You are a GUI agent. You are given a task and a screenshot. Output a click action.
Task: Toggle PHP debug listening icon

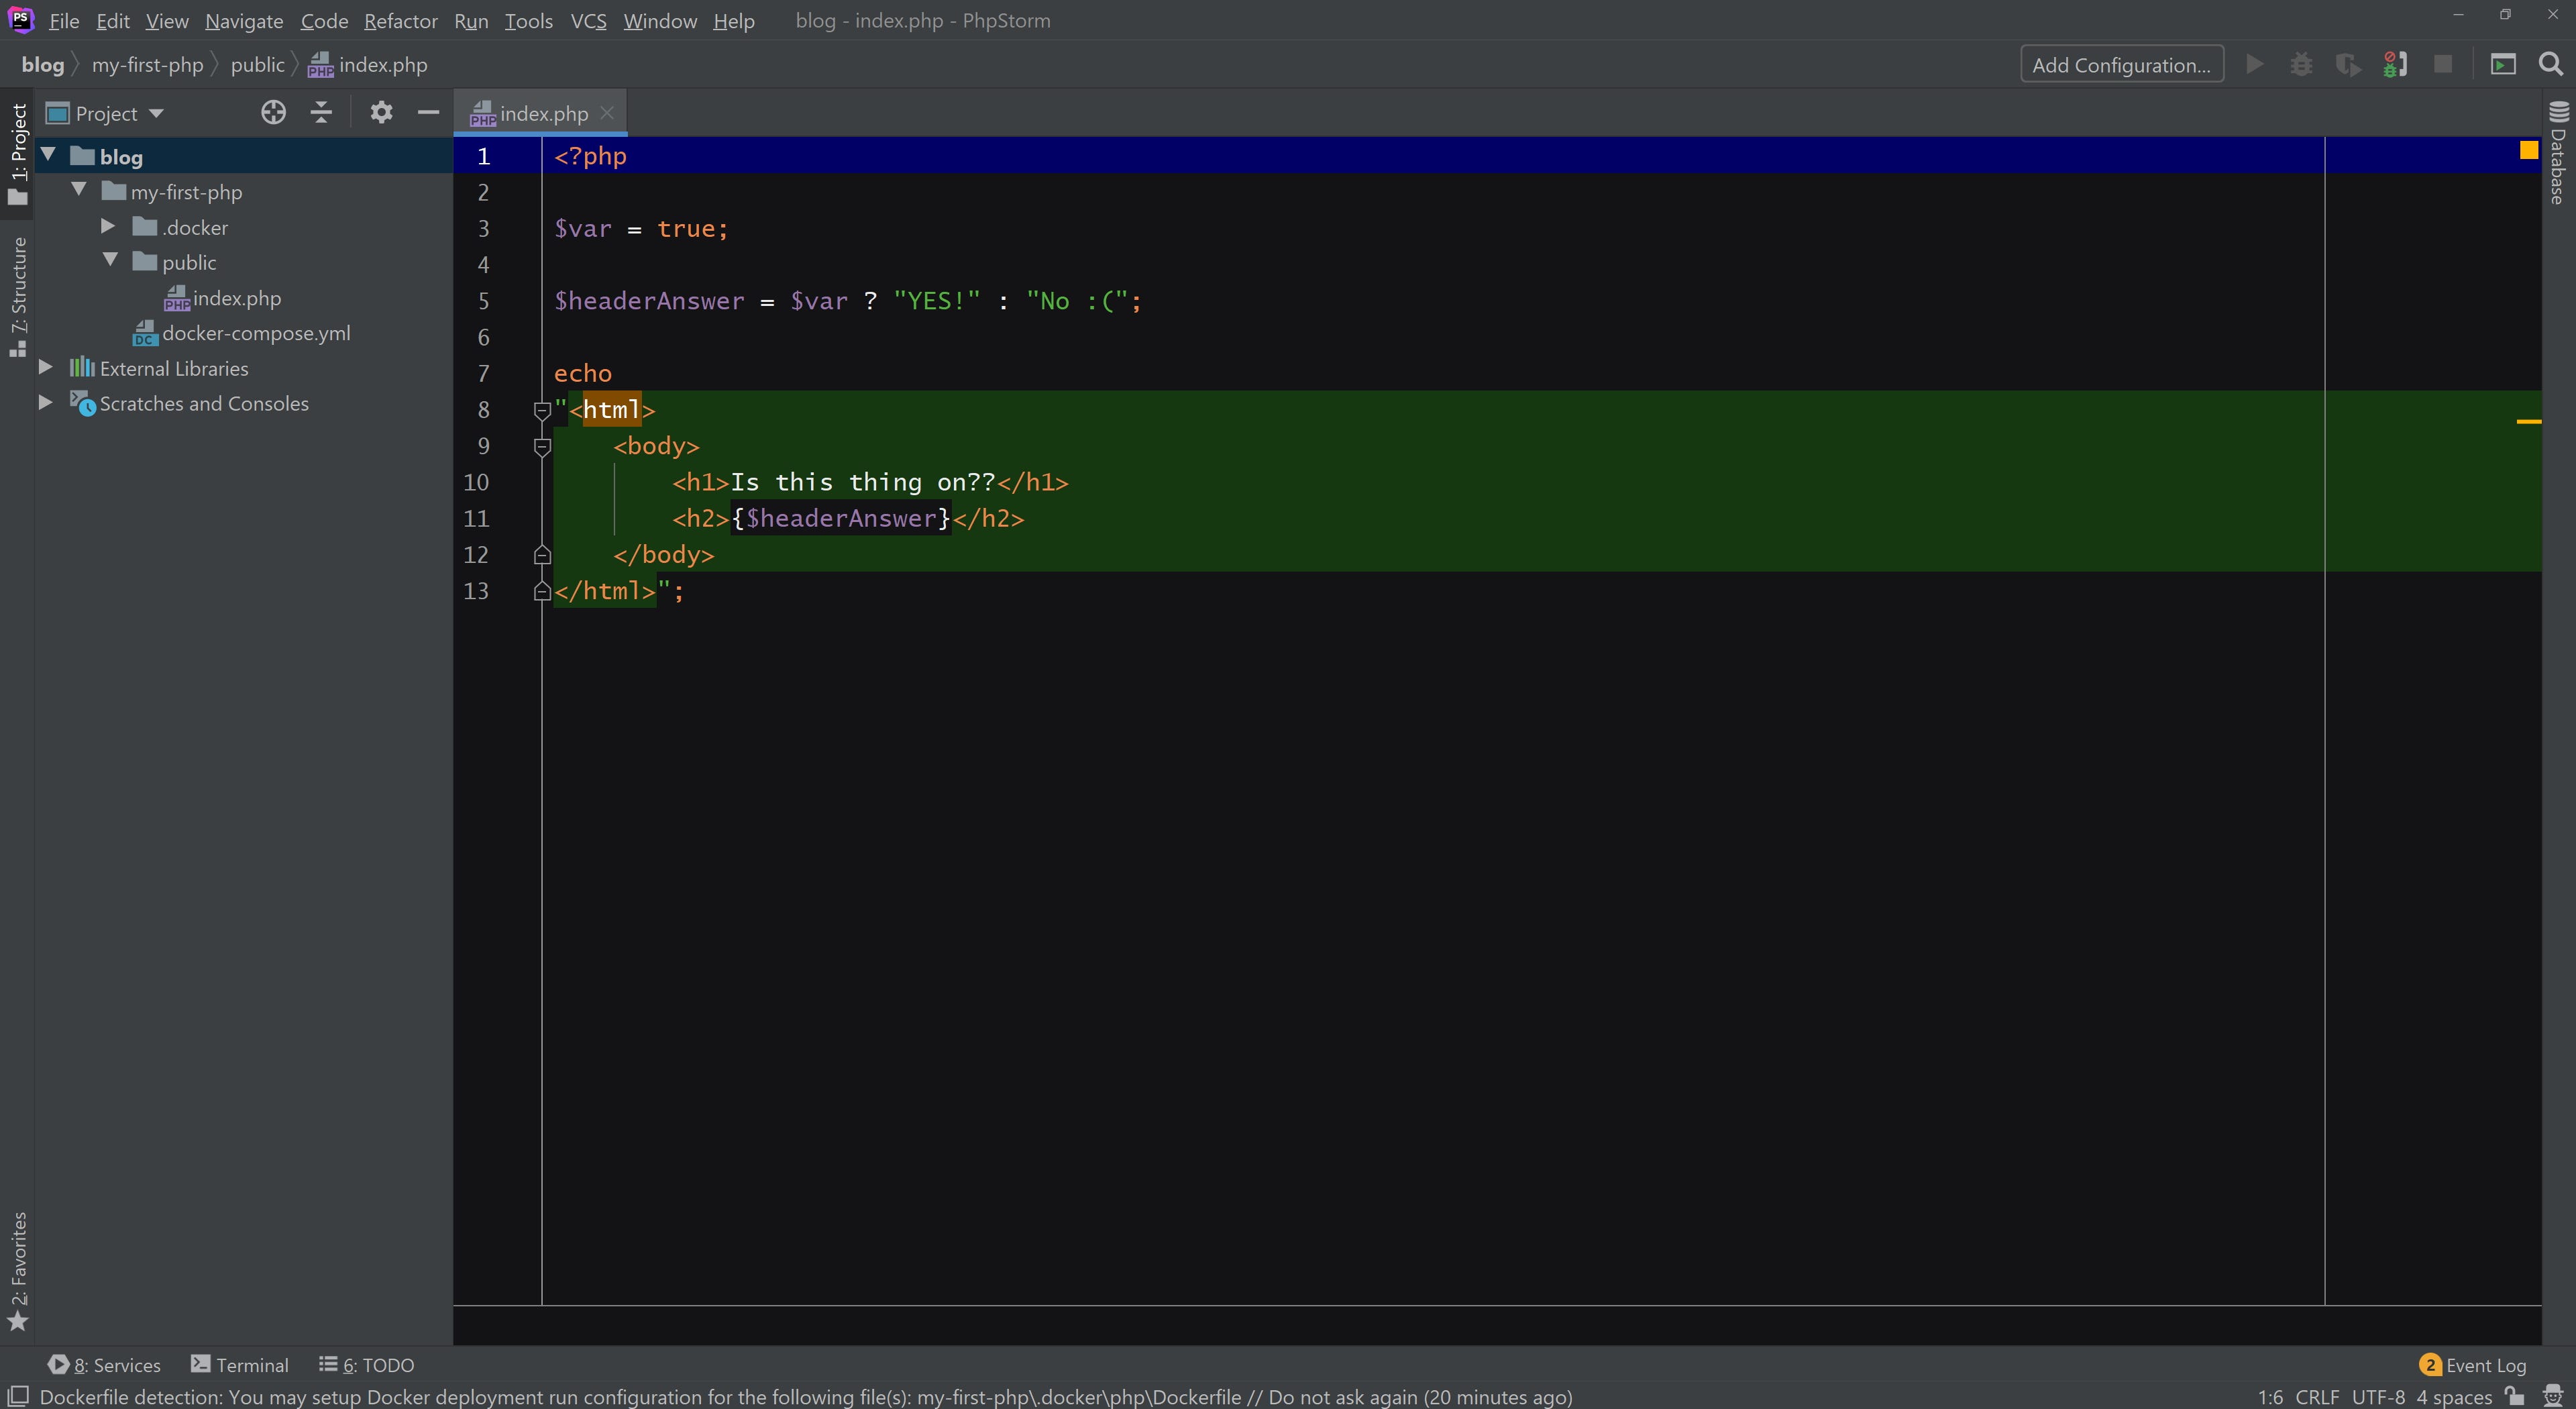[2395, 65]
